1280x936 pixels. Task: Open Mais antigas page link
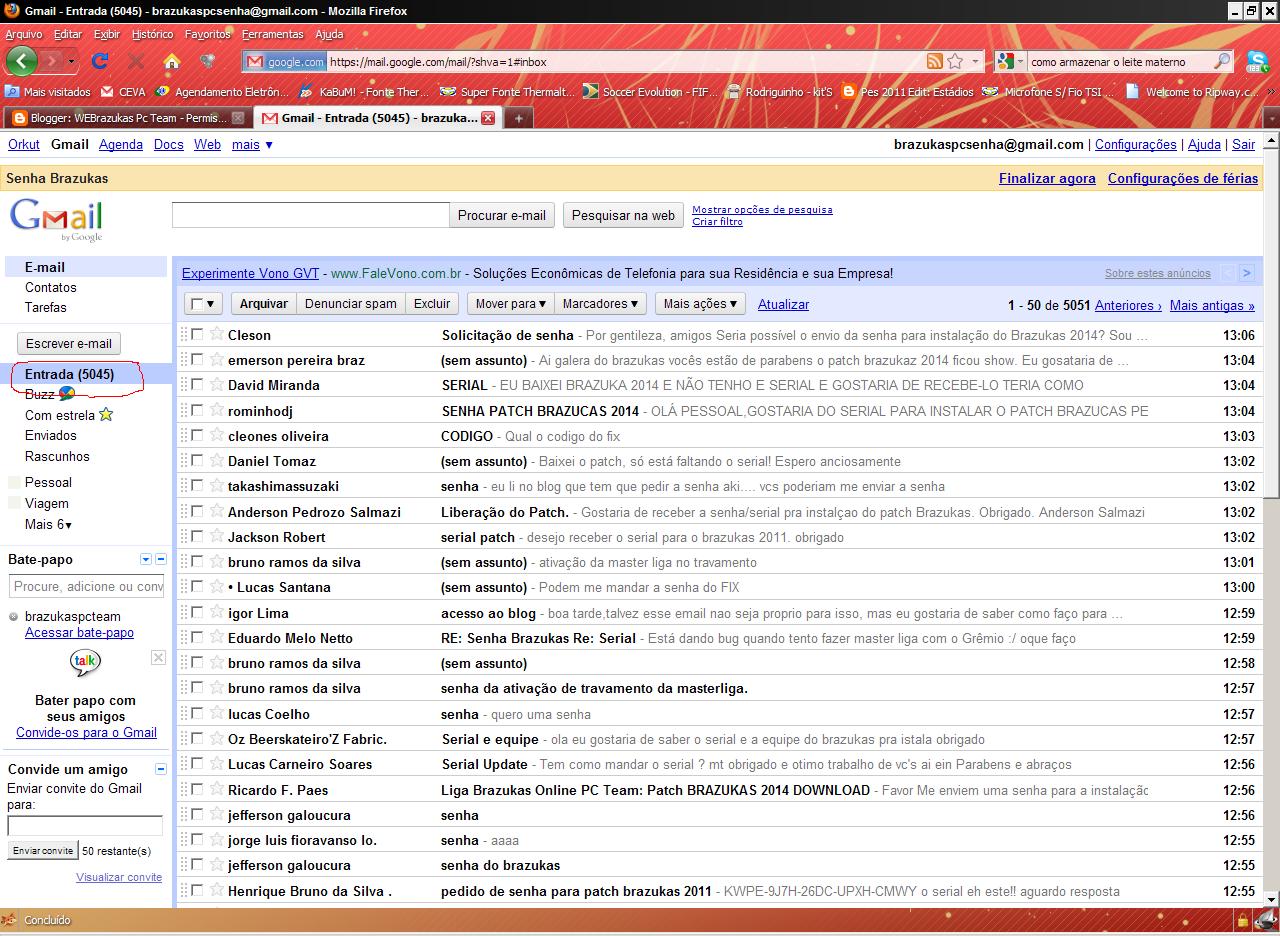click(x=1212, y=305)
